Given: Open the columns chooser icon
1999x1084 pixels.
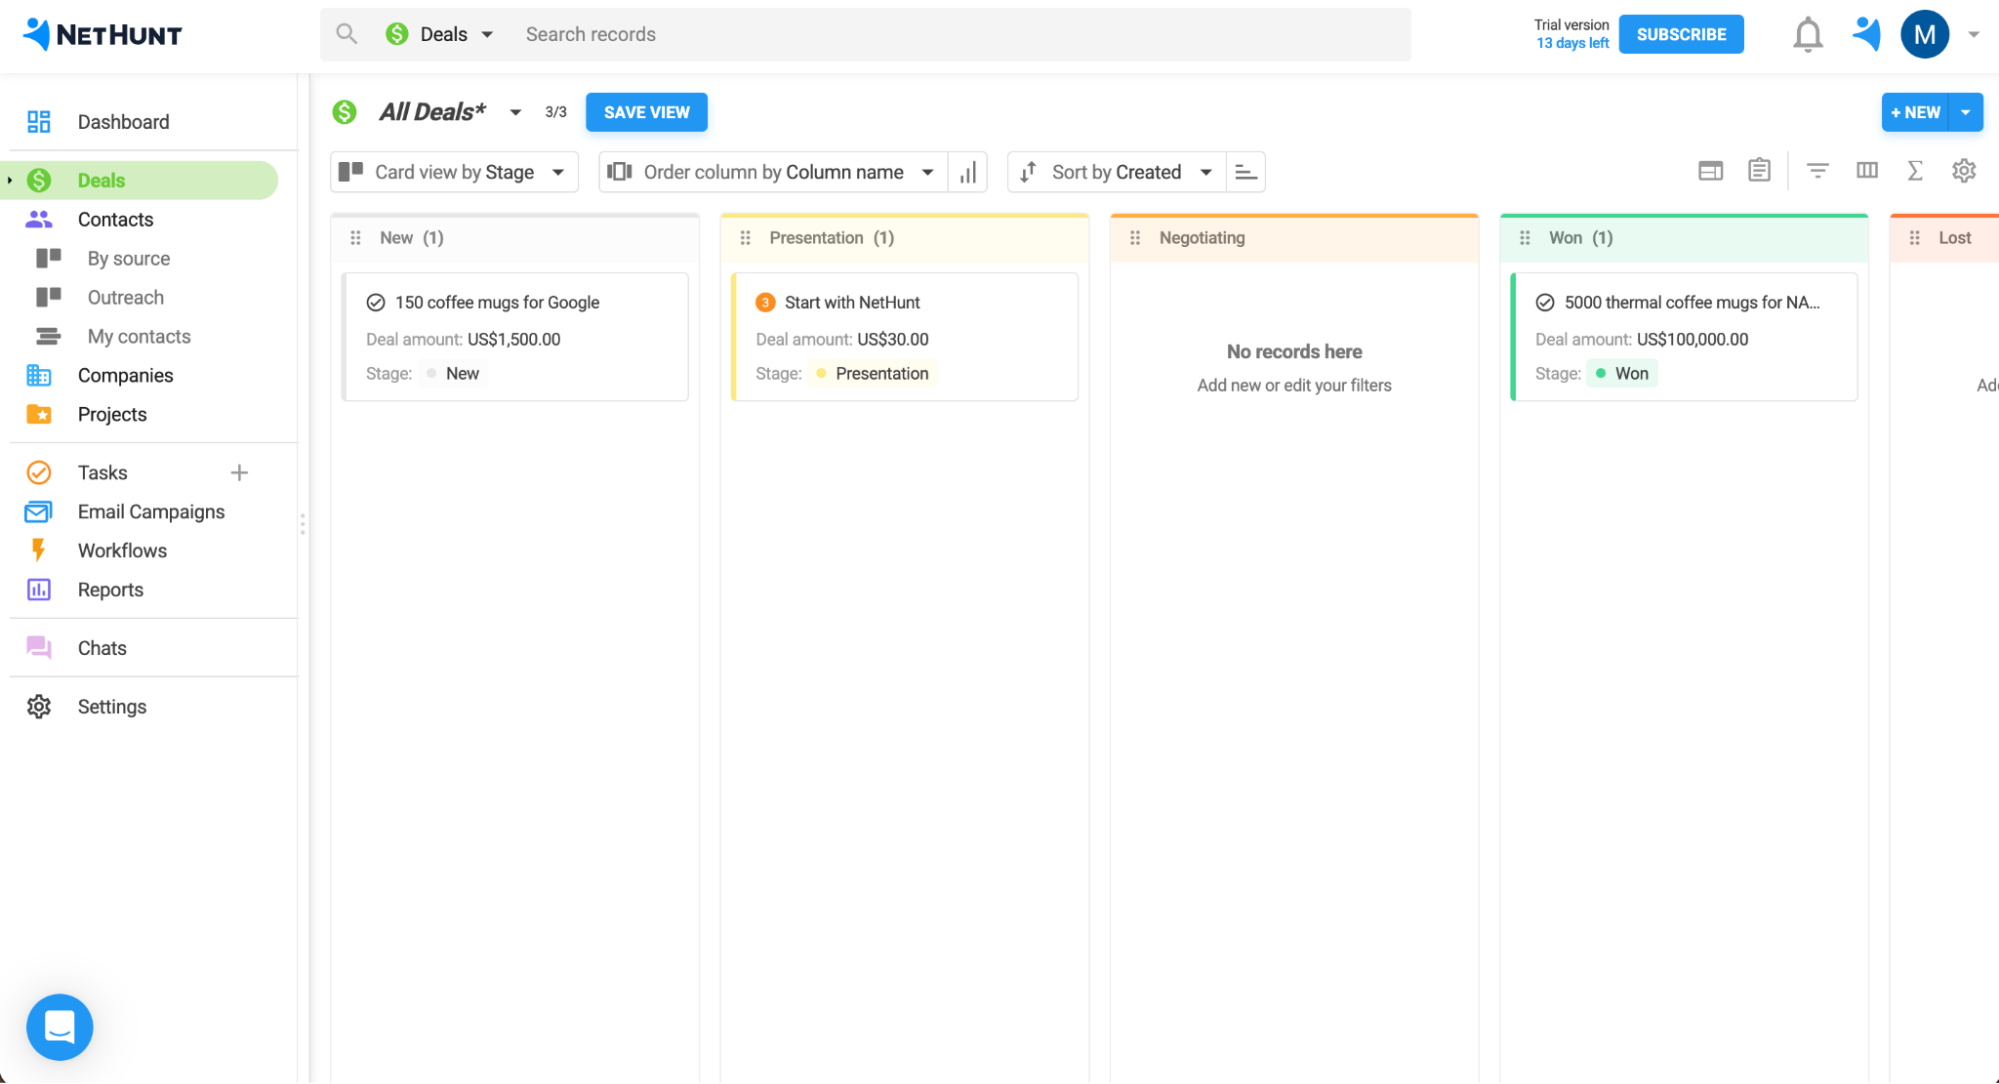Looking at the screenshot, I should pyautogui.click(x=1866, y=171).
